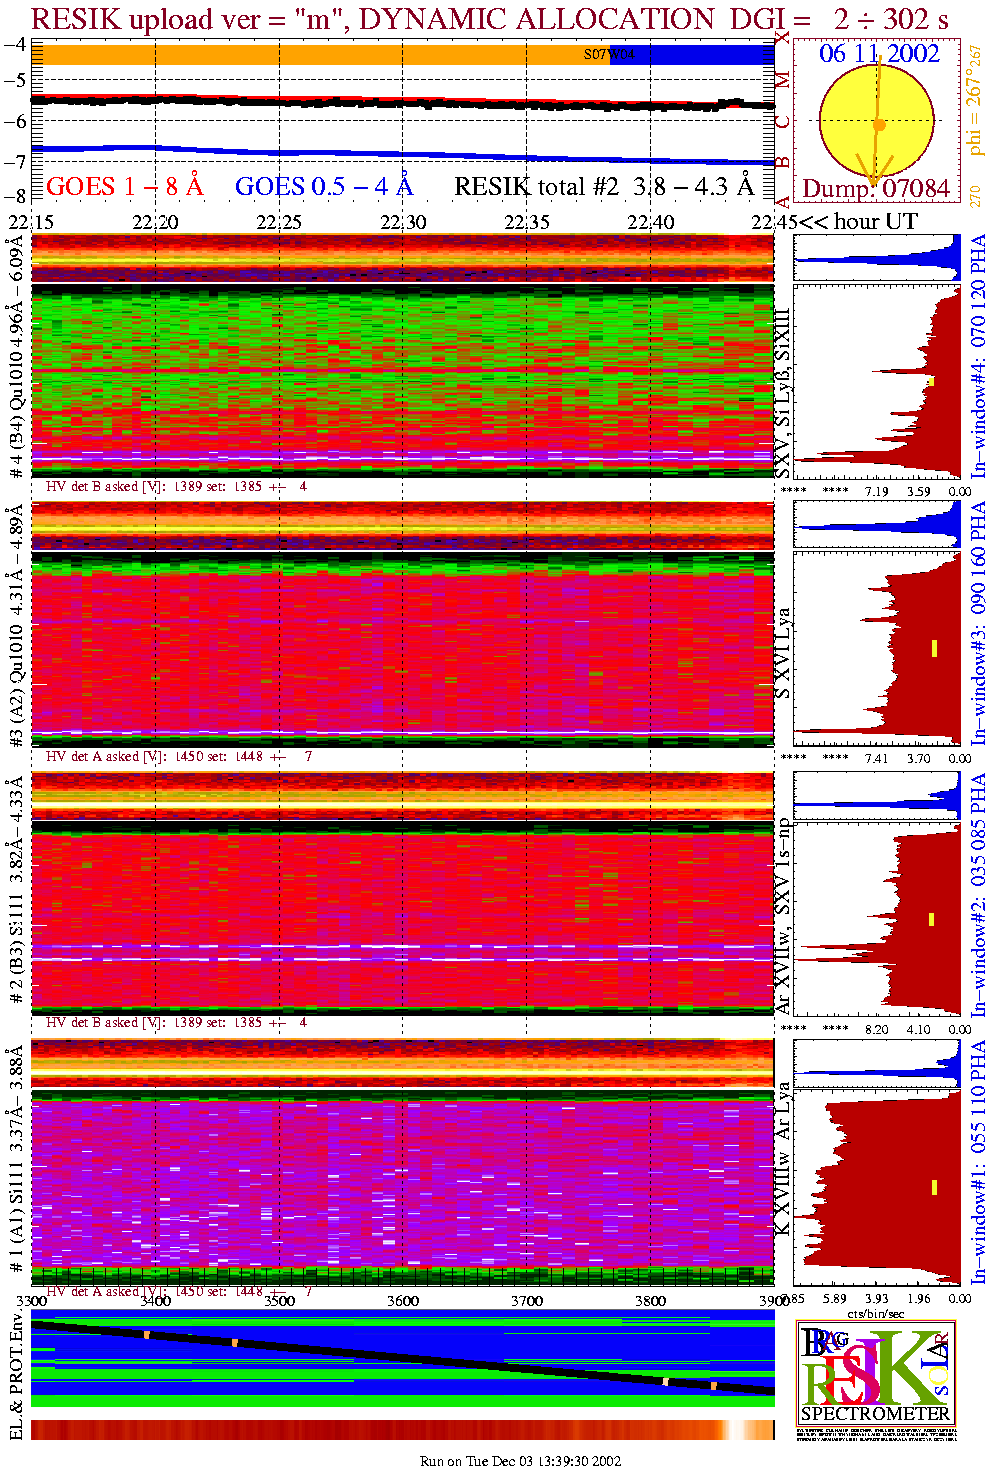The image size is (1004, 1476).
Task: Click the yellow marker in window #1 histogram
Action: pyautogui.click(x=934, y=1187)
